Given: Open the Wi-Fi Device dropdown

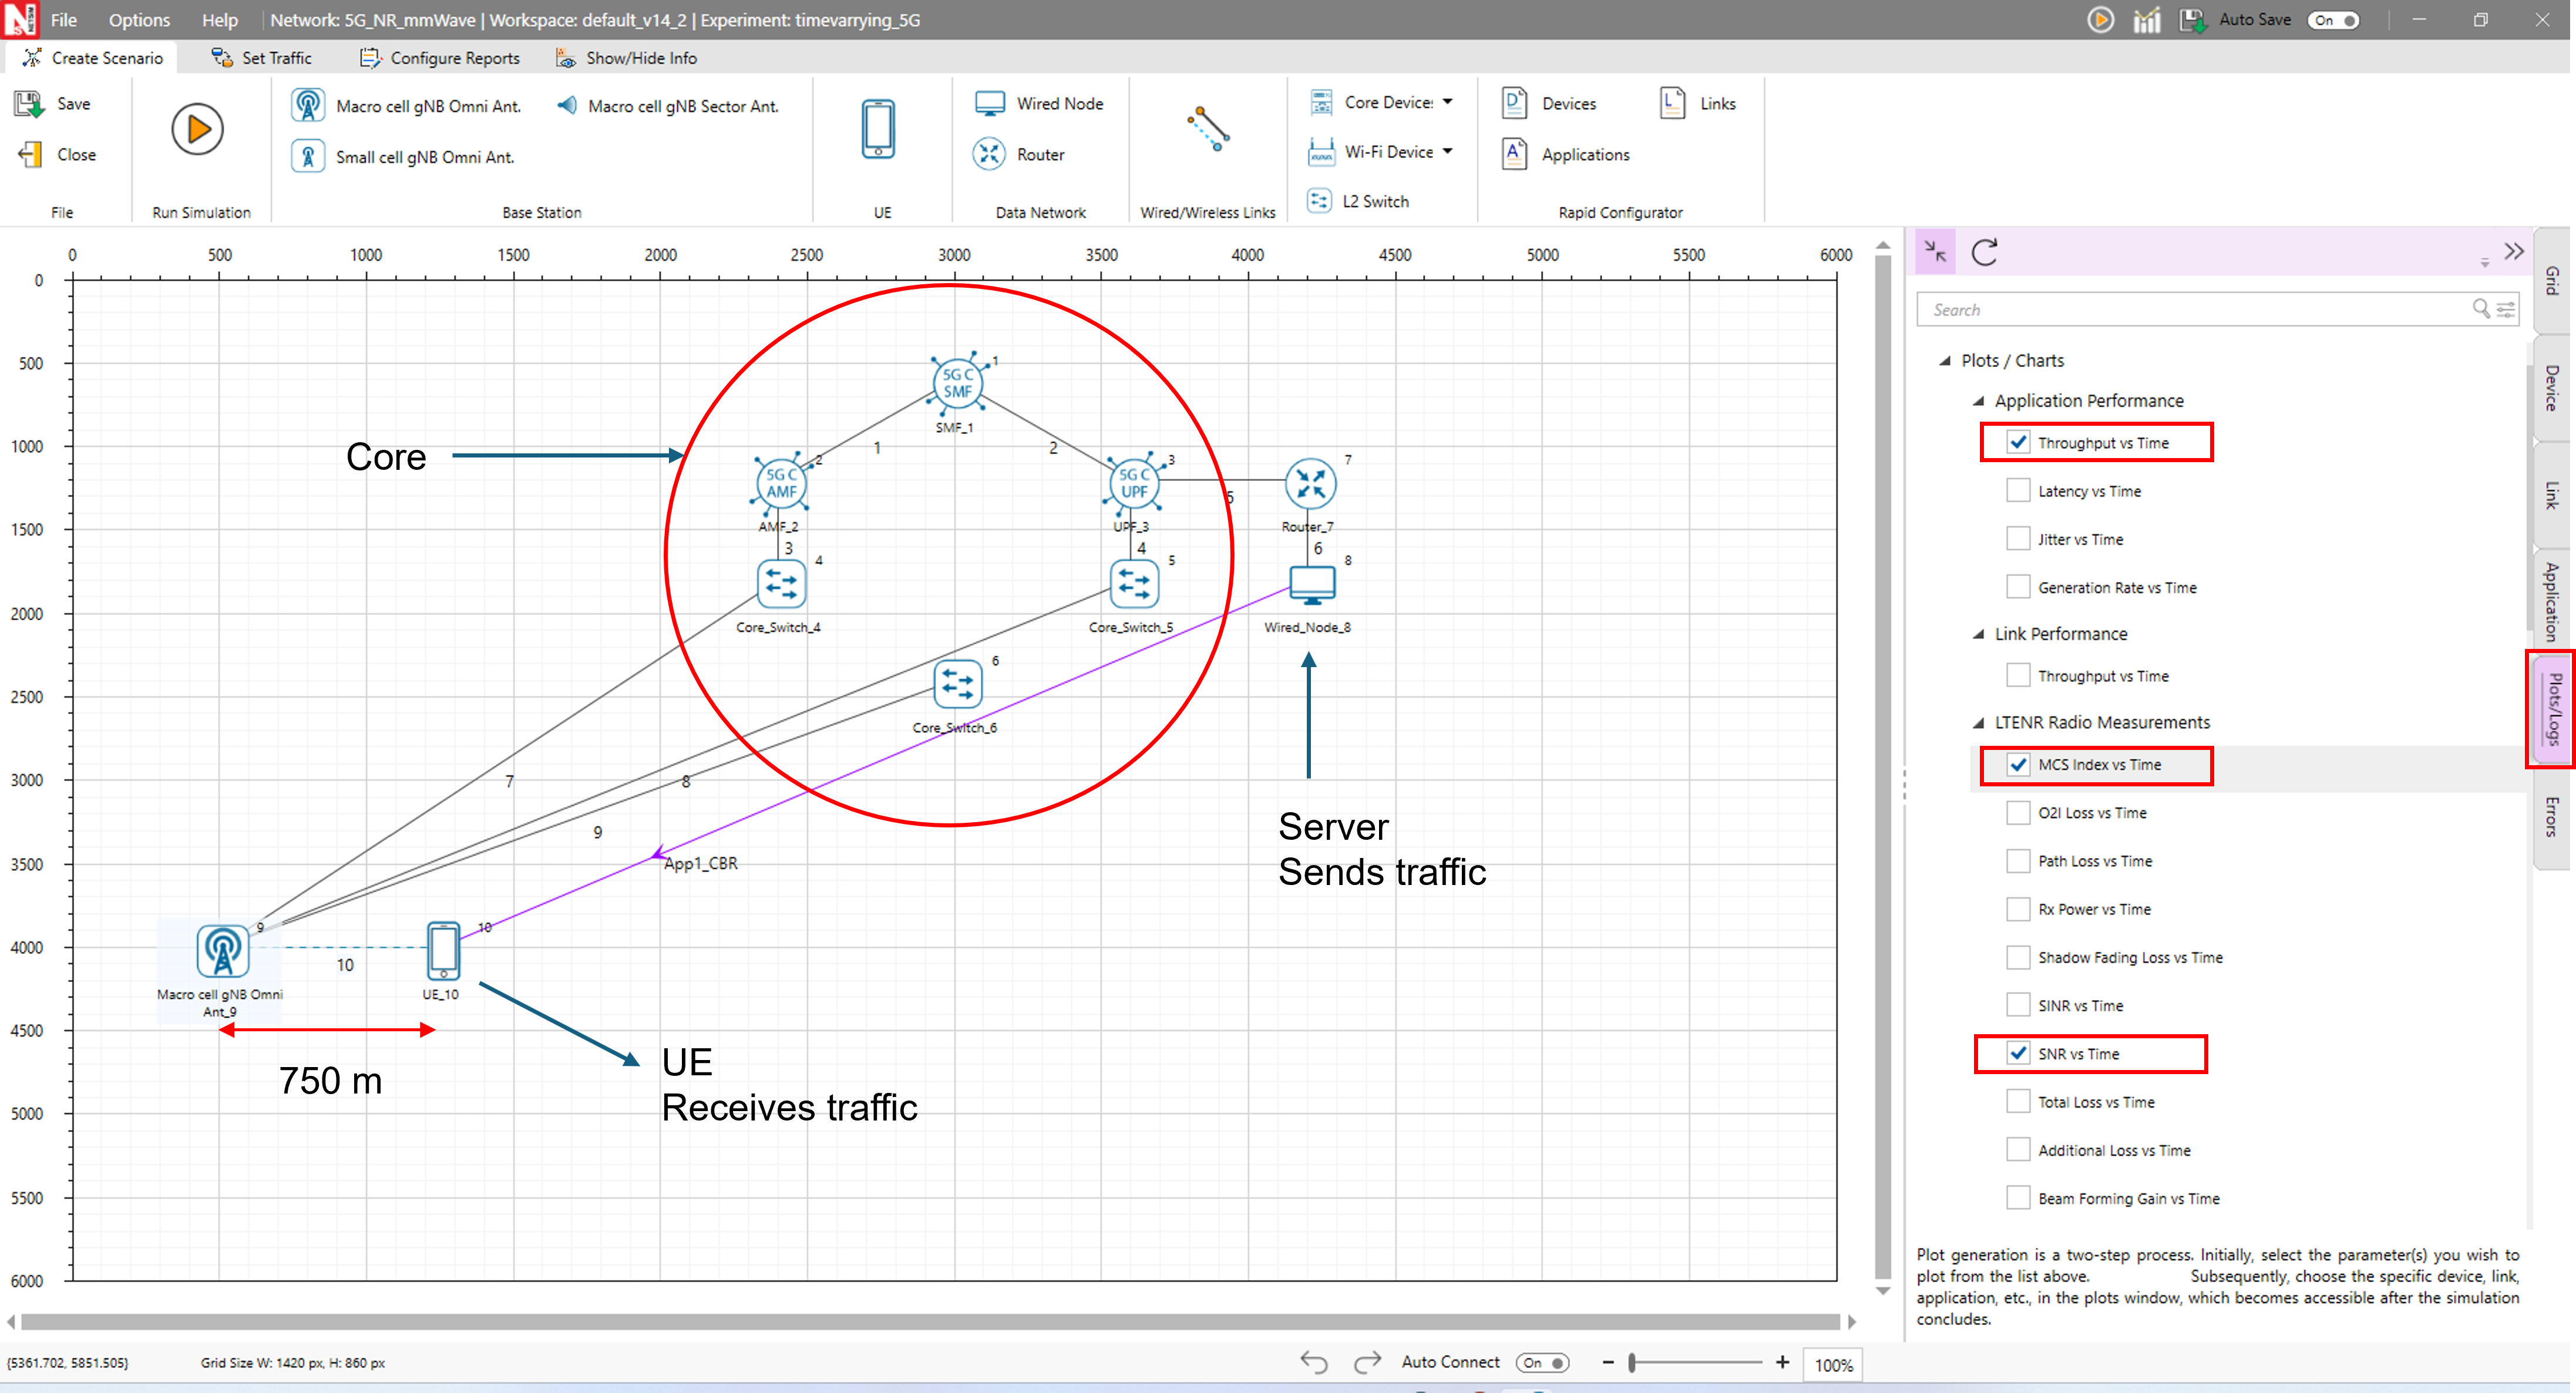Looking at the screenshot, I should pyautogui.click(x=1447, y=152).
